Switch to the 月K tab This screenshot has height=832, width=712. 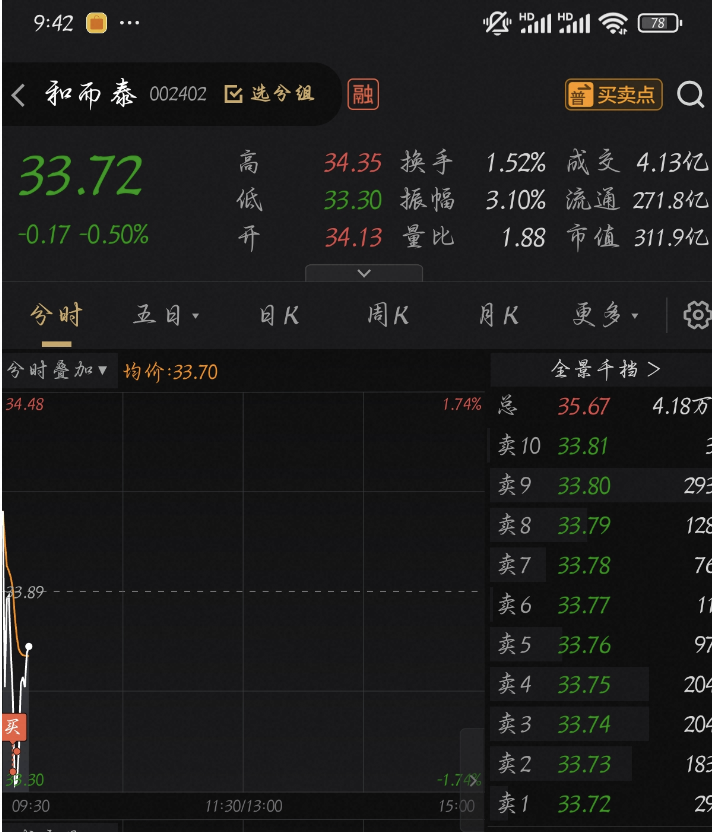pyautogui.click(x=498, y=315)
